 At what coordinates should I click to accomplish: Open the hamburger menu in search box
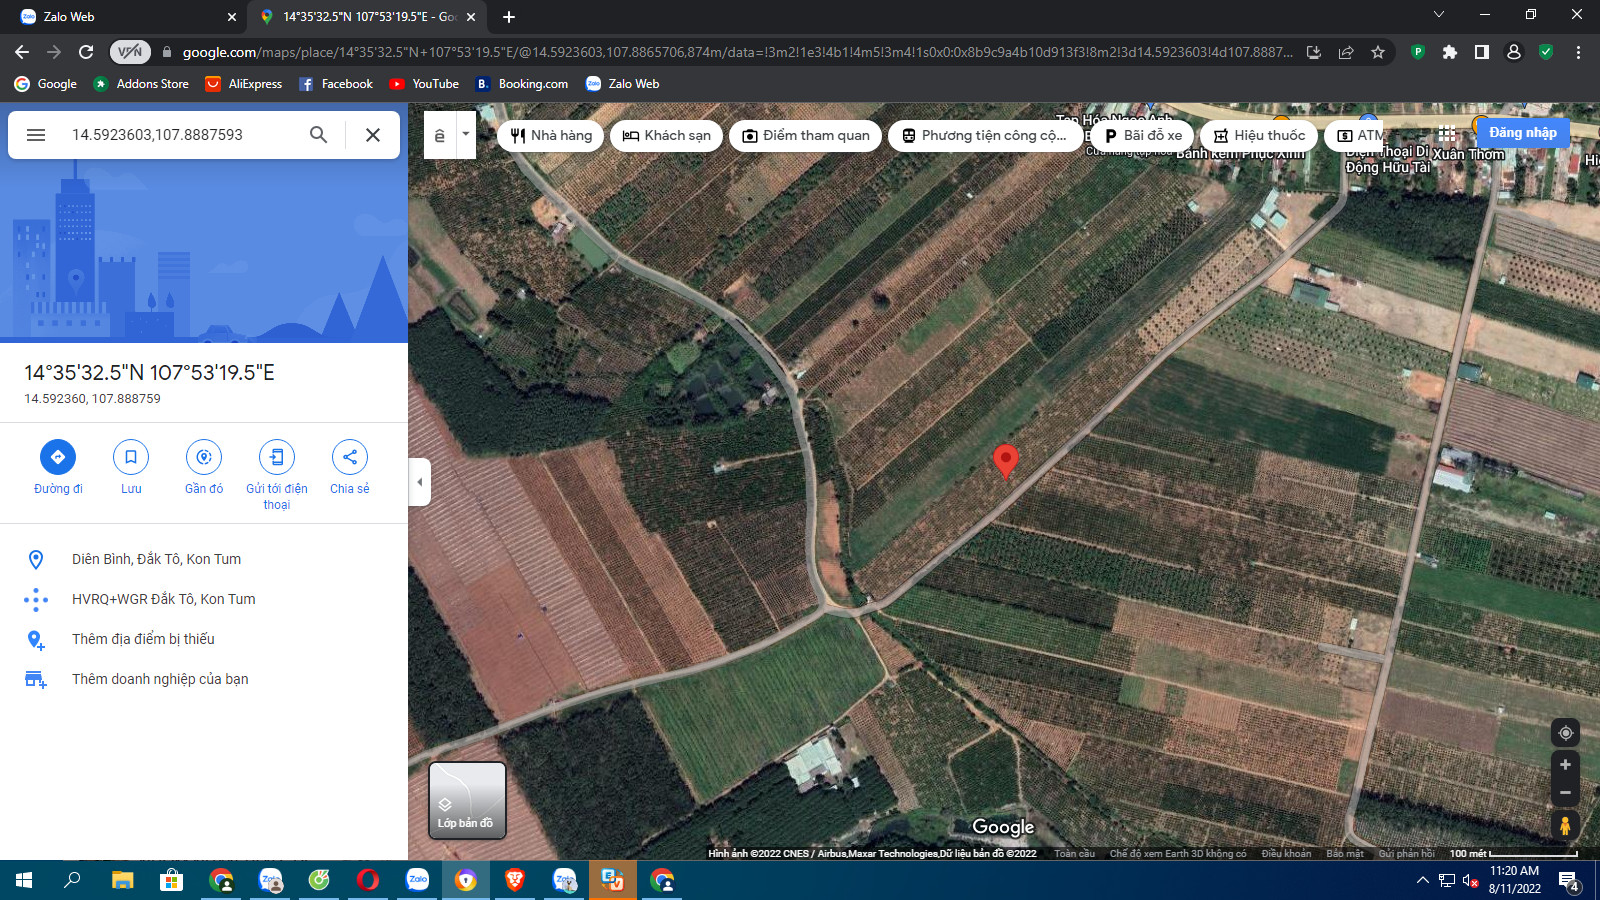[36, 135]
